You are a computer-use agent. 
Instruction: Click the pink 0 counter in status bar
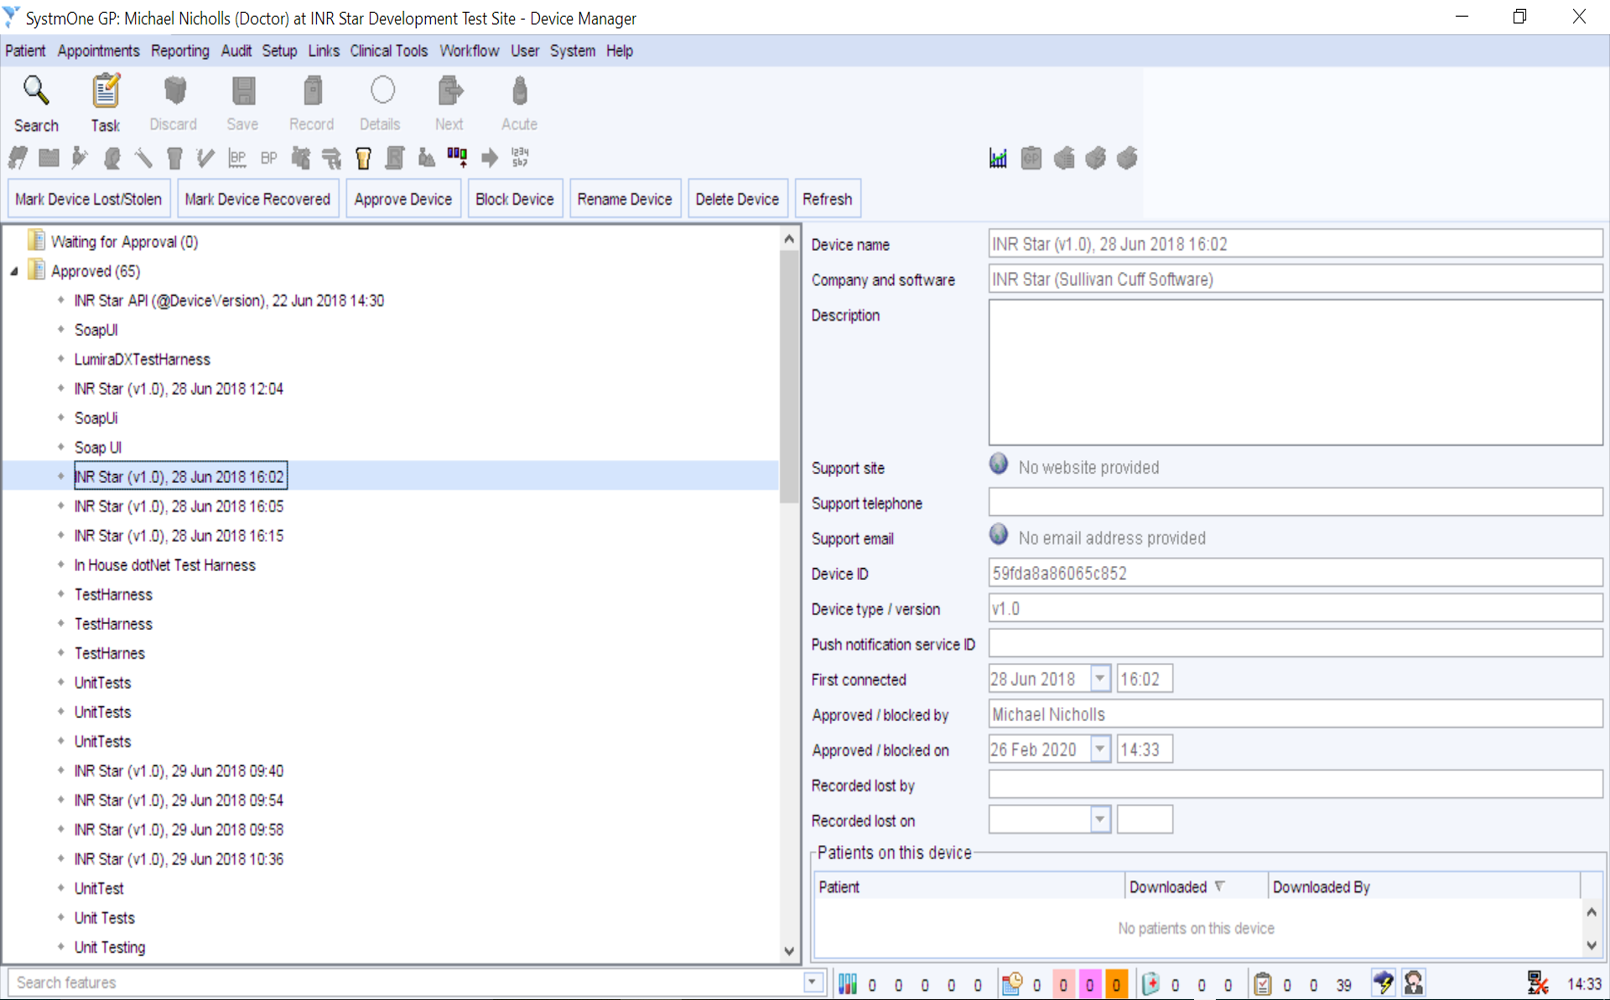[x=1063, y=985]
